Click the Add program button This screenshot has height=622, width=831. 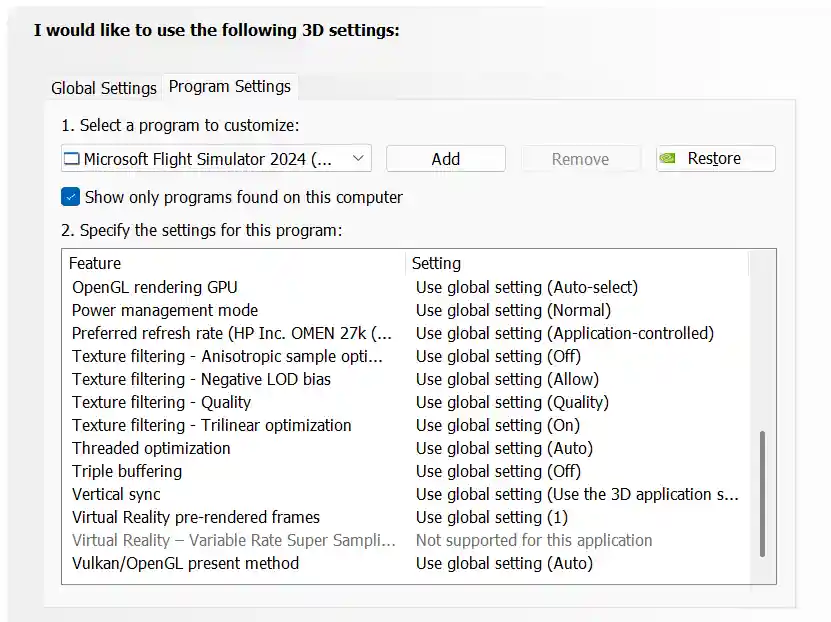tap(446, 158)
